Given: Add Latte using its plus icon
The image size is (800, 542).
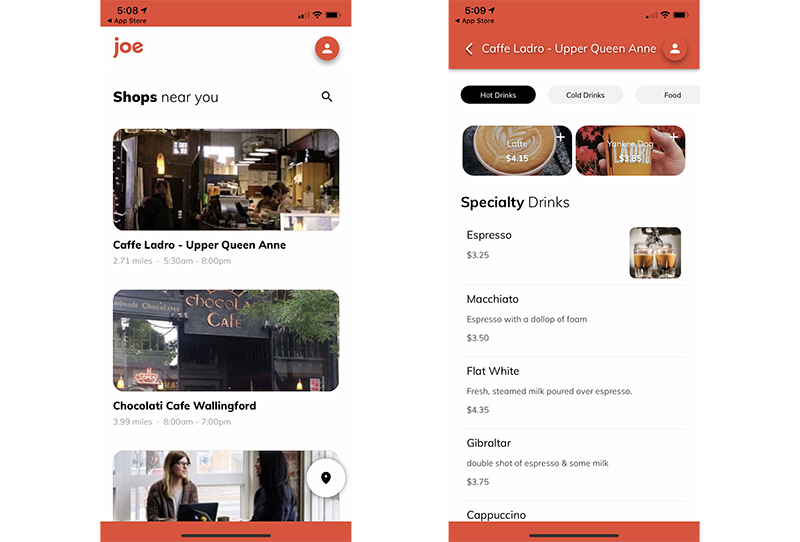Looking at the screenshot, I should pos(560,137).
